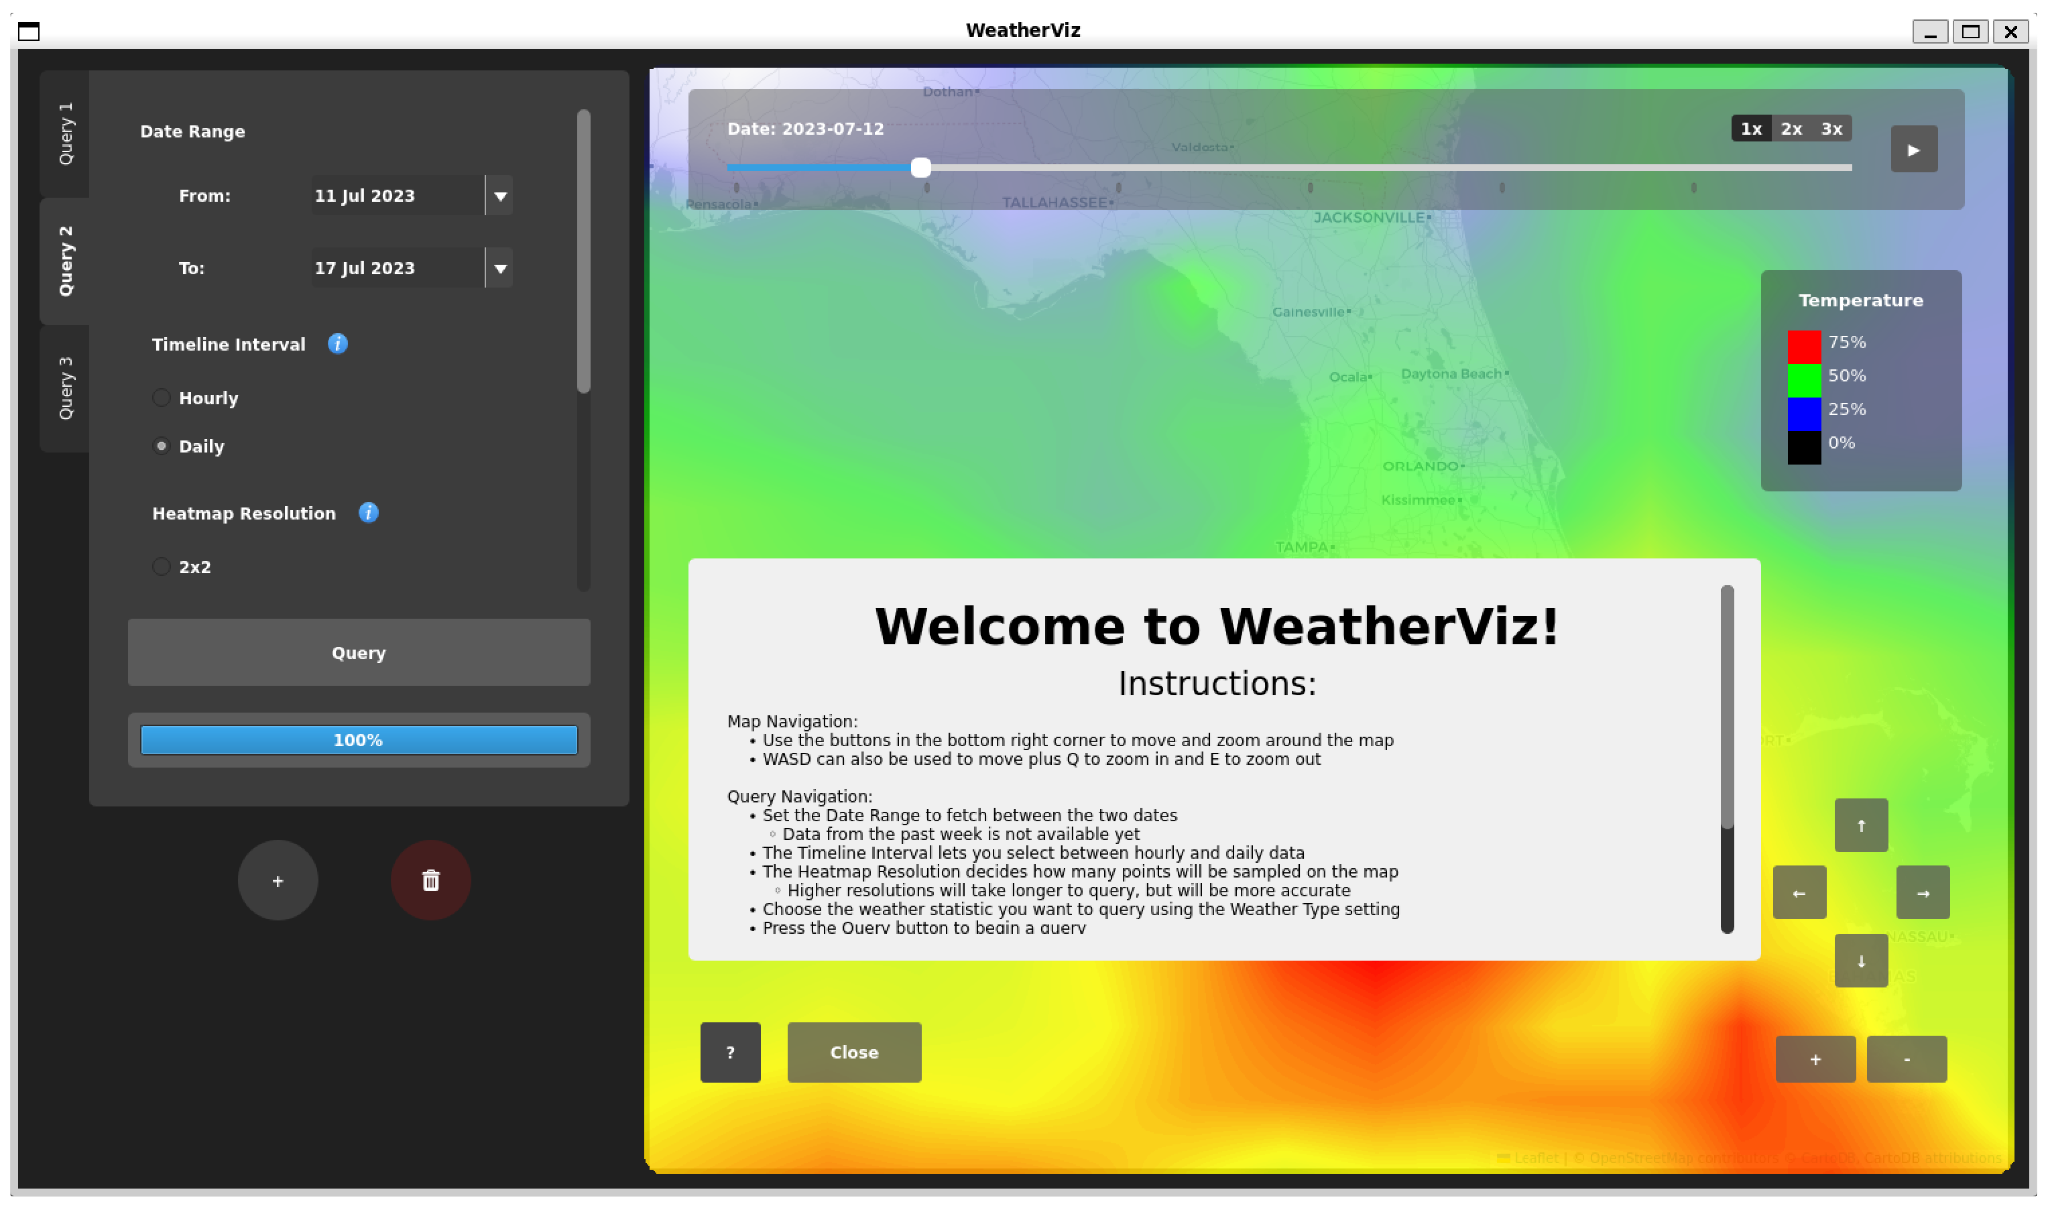The width and height of the screenshot is (2048, 1207).
Task: Open the To date dropdown
Action: click(x=500, y=268)
